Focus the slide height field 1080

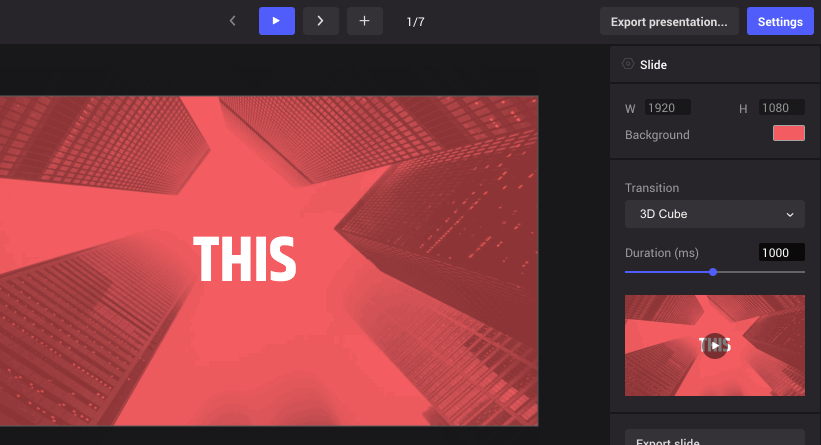click(x=781, y=107)
